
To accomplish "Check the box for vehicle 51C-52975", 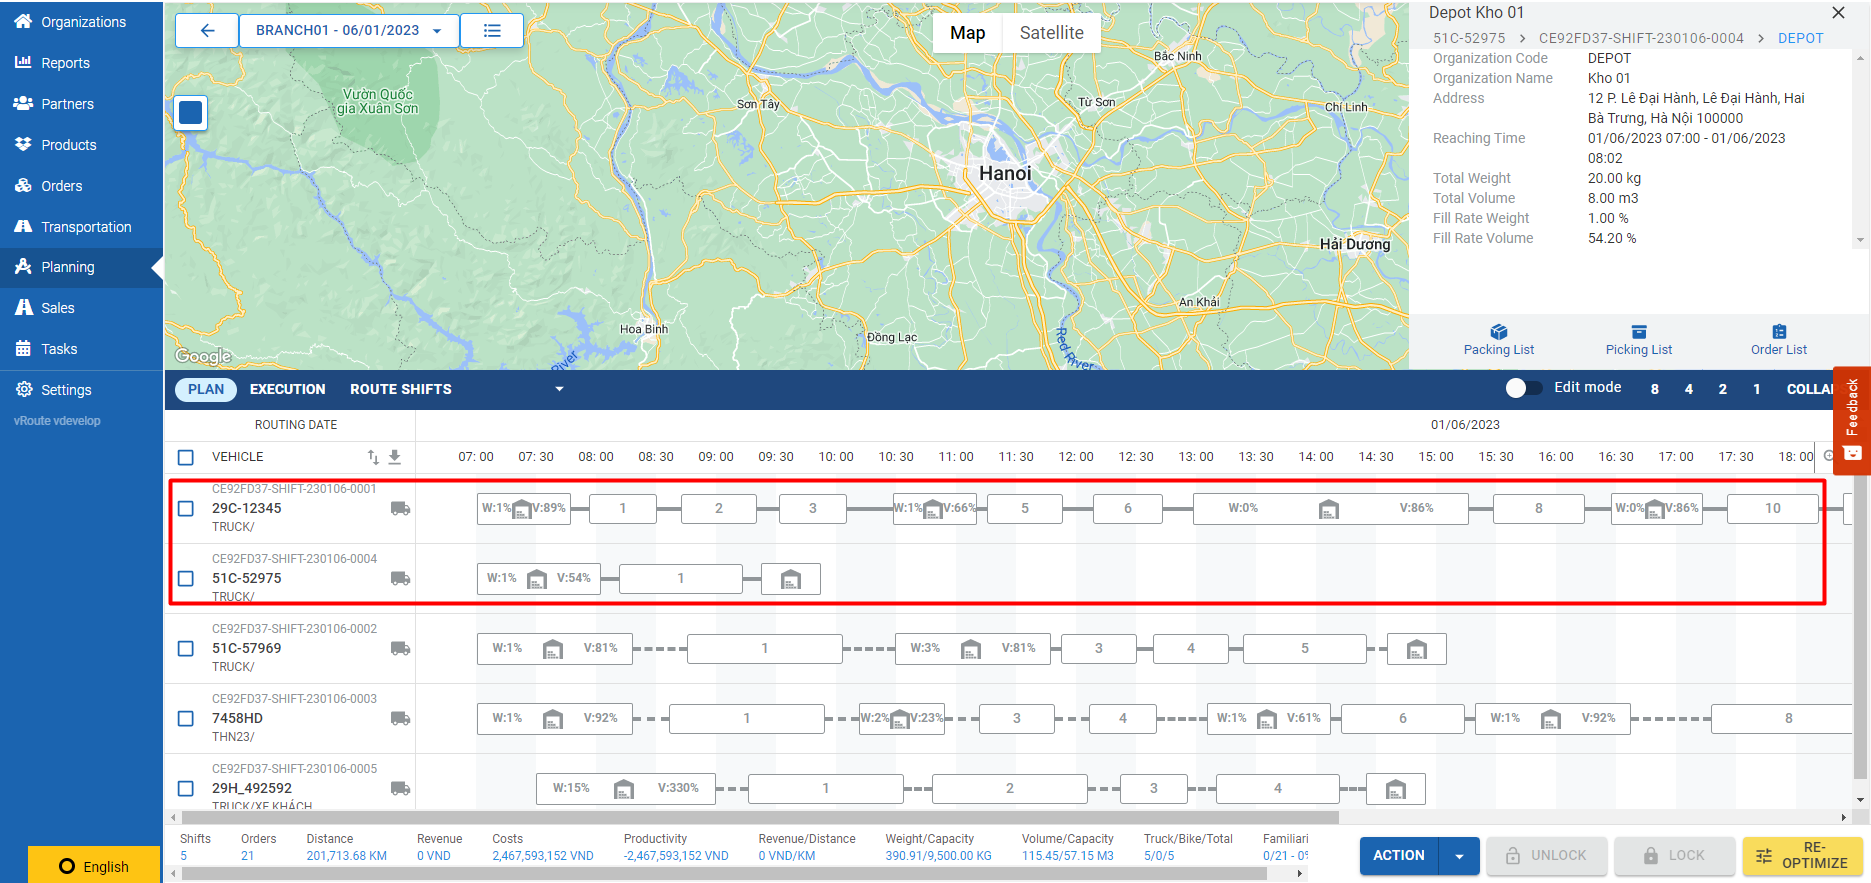I will pyautogui.click(x=186, y=578).
